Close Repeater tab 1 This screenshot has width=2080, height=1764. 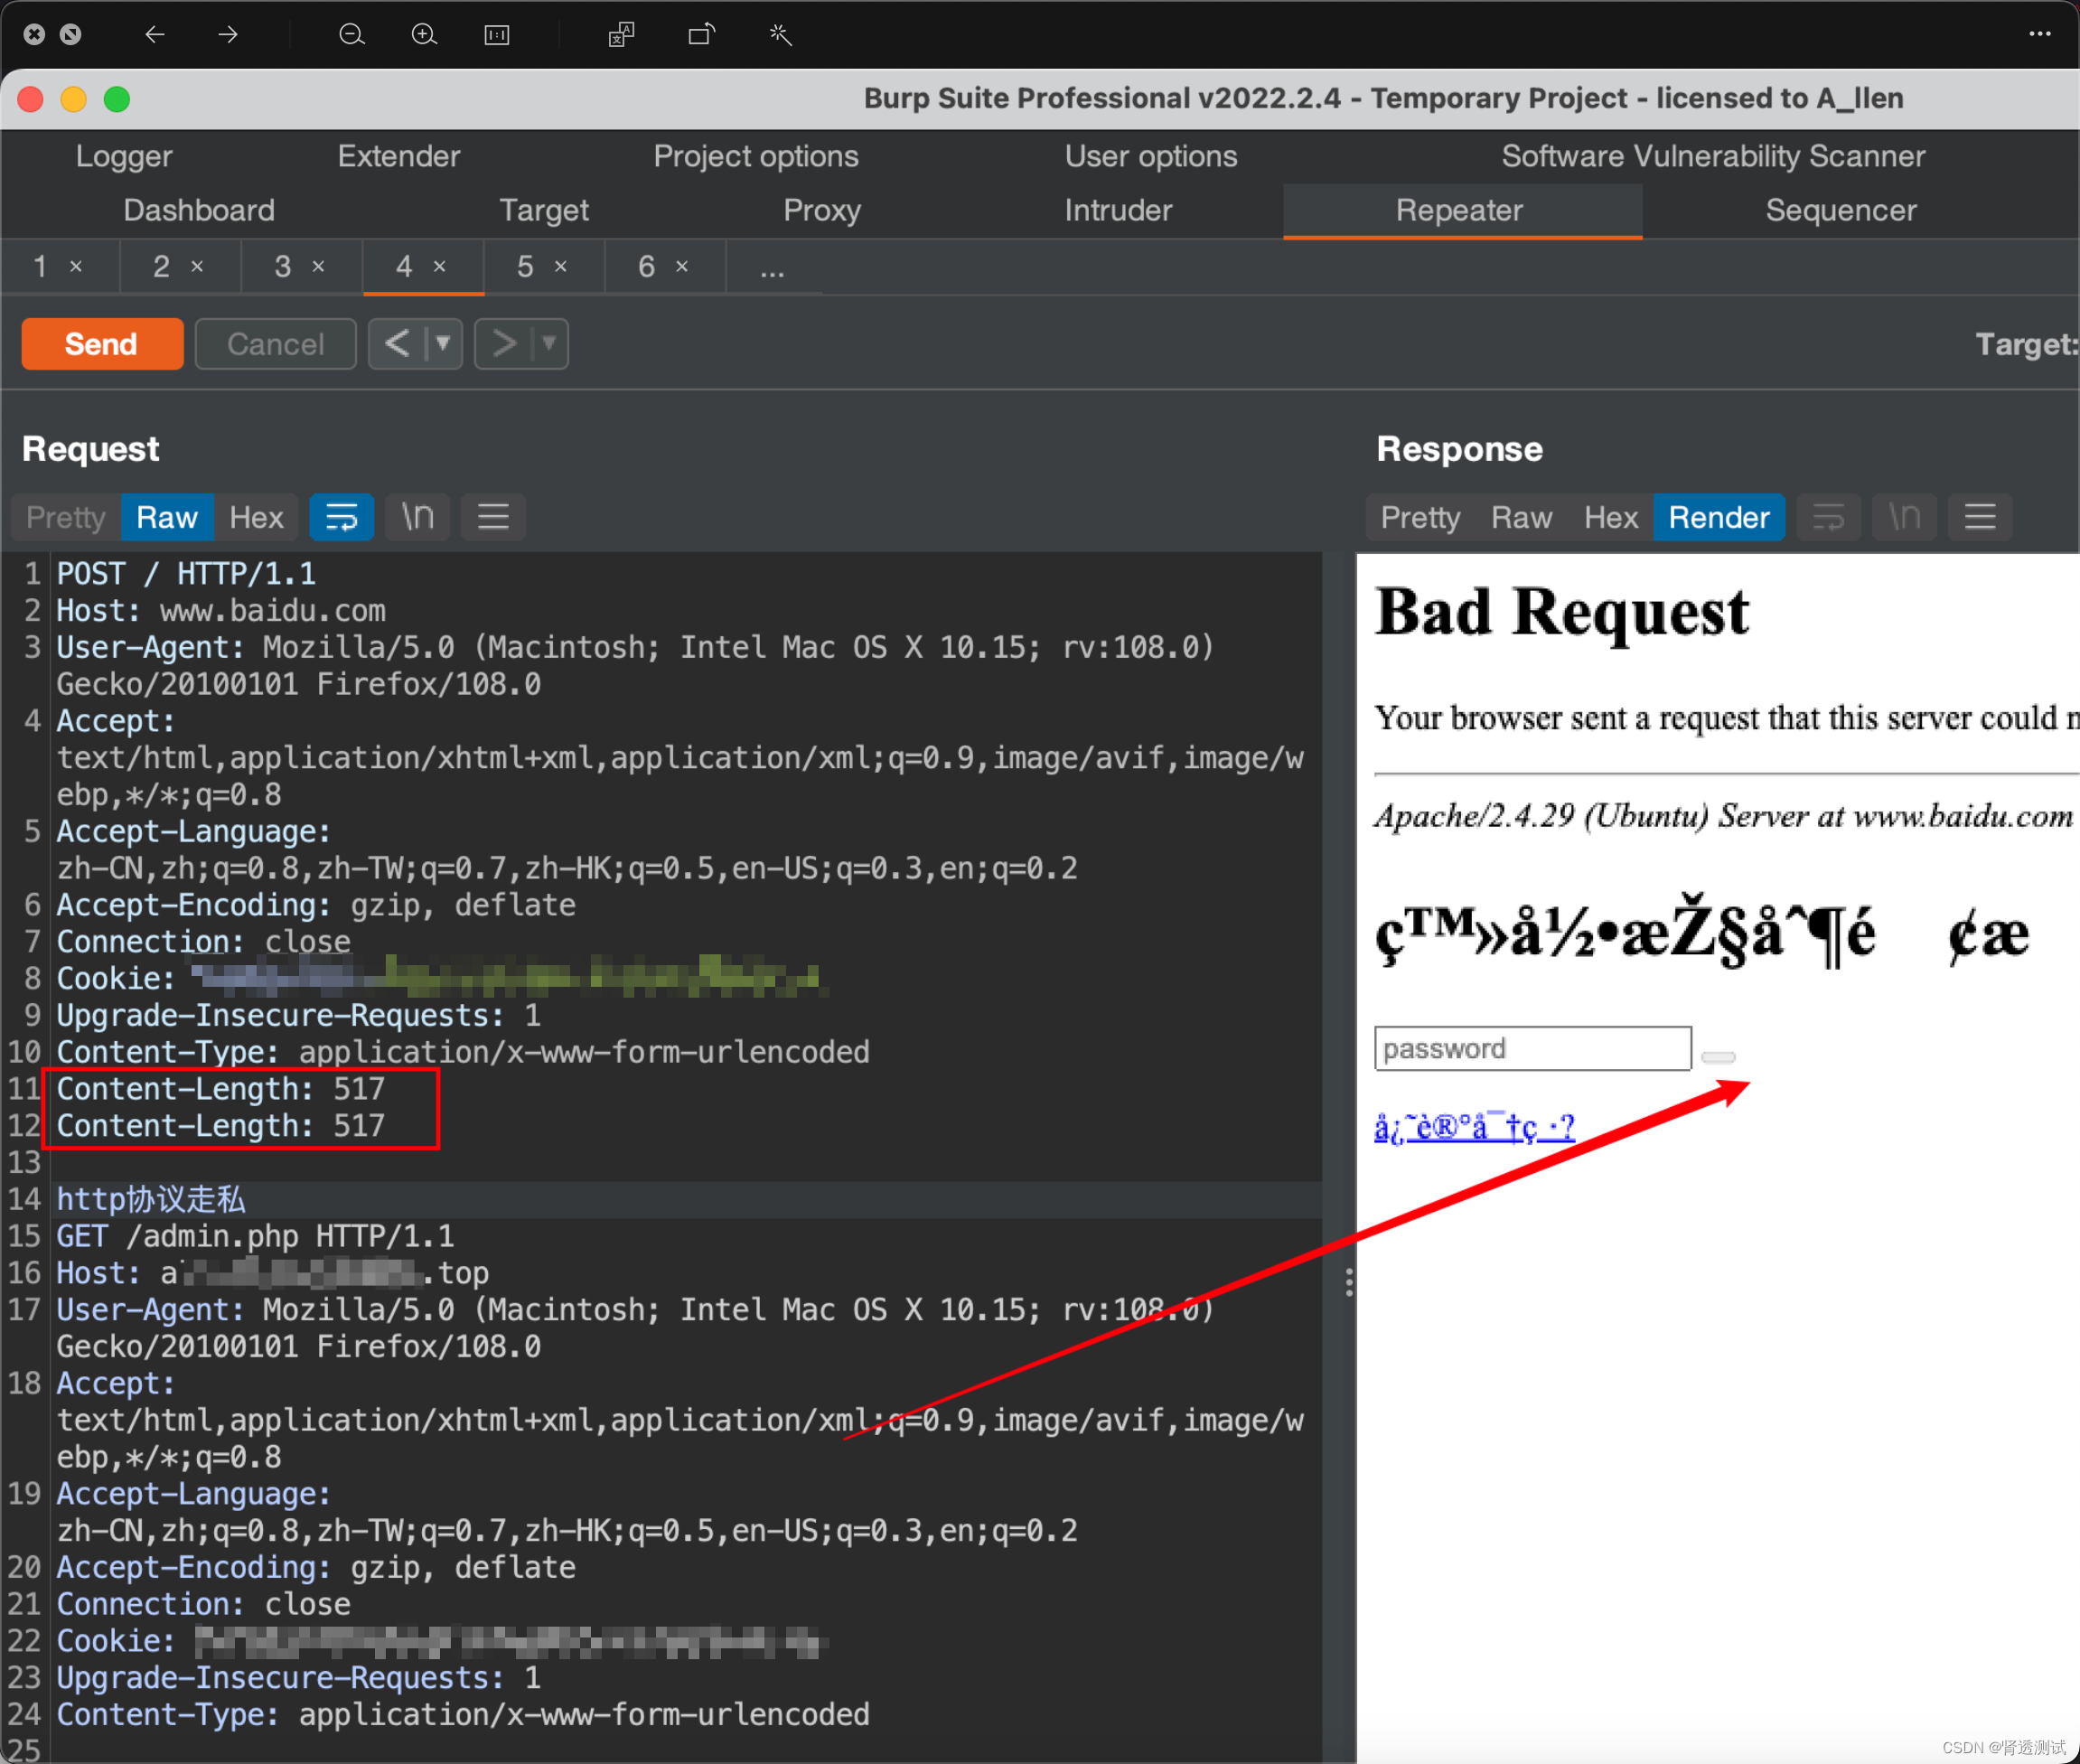(76, 267)
